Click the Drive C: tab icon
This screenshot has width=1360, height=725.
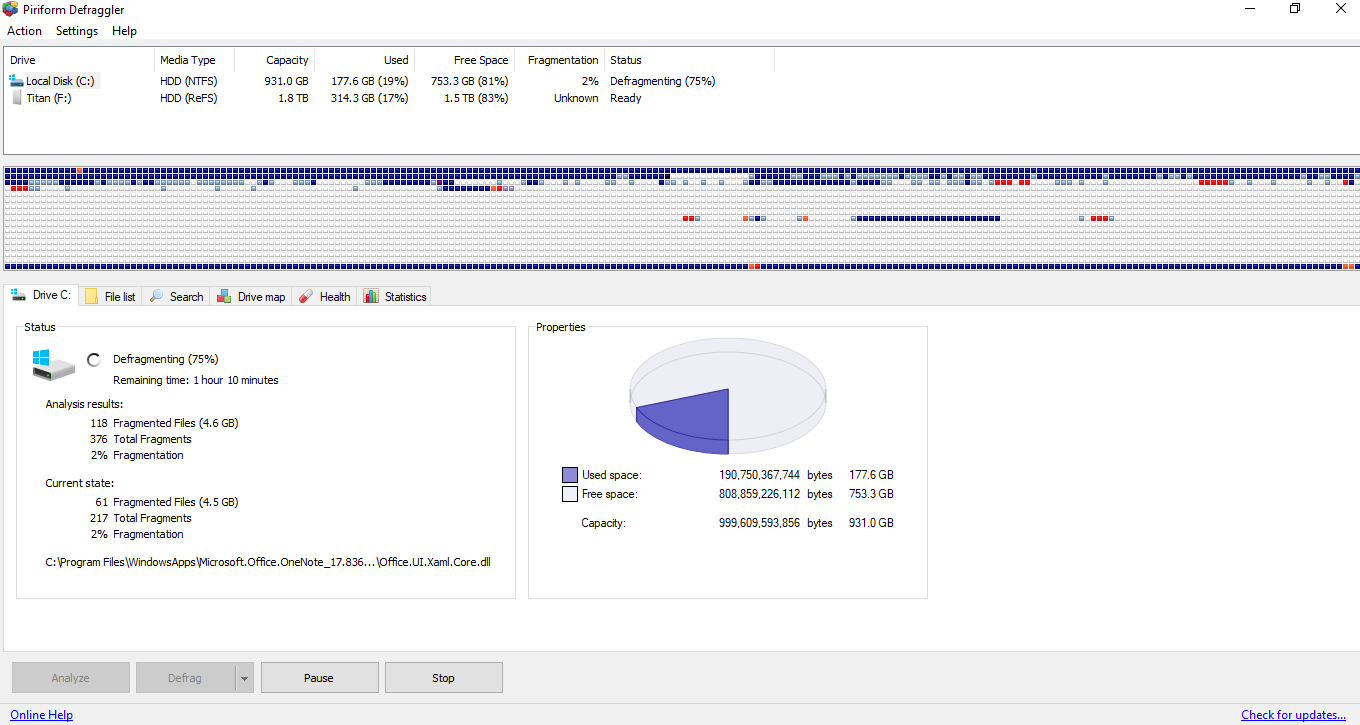tap(18, 295)
